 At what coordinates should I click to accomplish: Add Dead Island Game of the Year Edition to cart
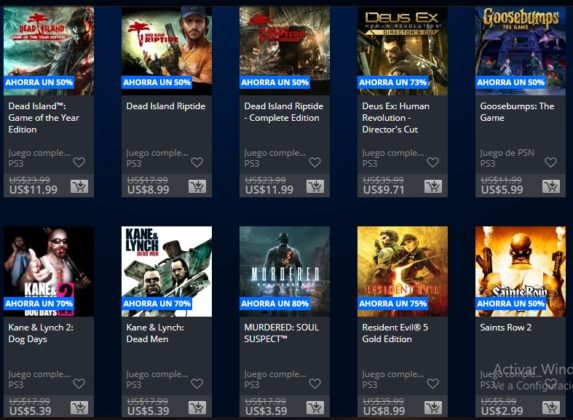coord(79,186)
